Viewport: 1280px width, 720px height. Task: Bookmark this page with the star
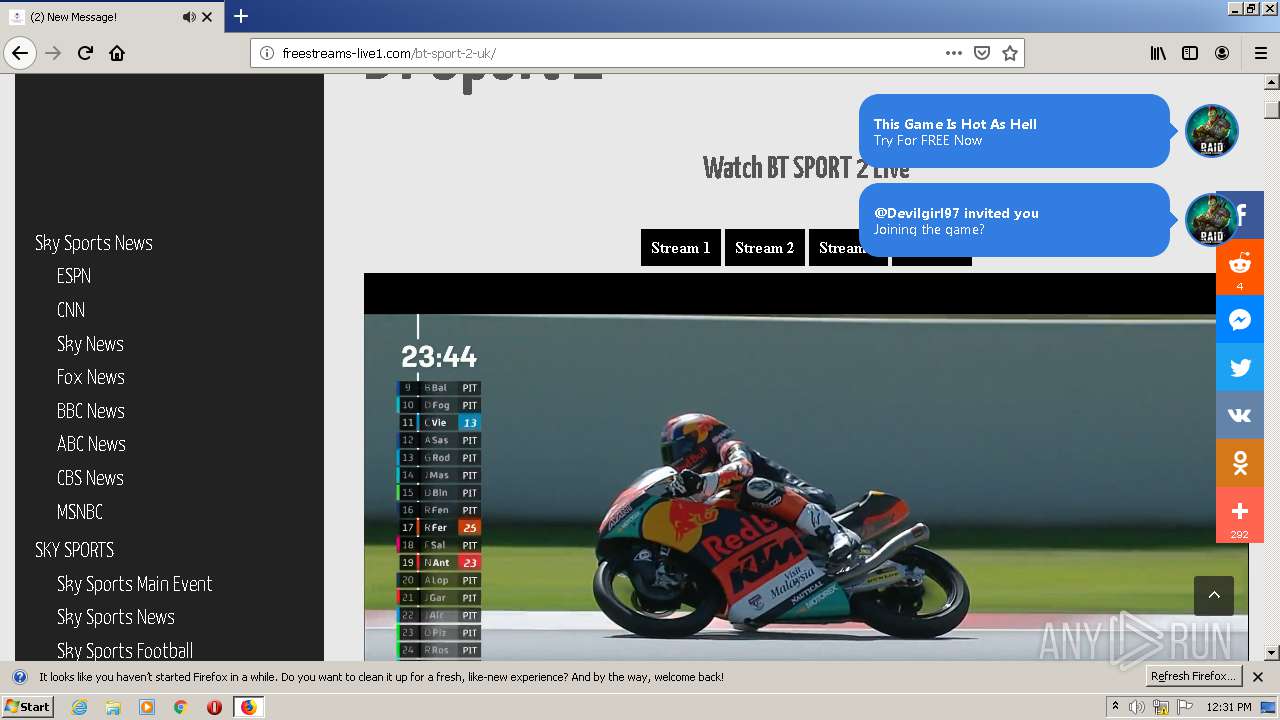pos(1010,53)
